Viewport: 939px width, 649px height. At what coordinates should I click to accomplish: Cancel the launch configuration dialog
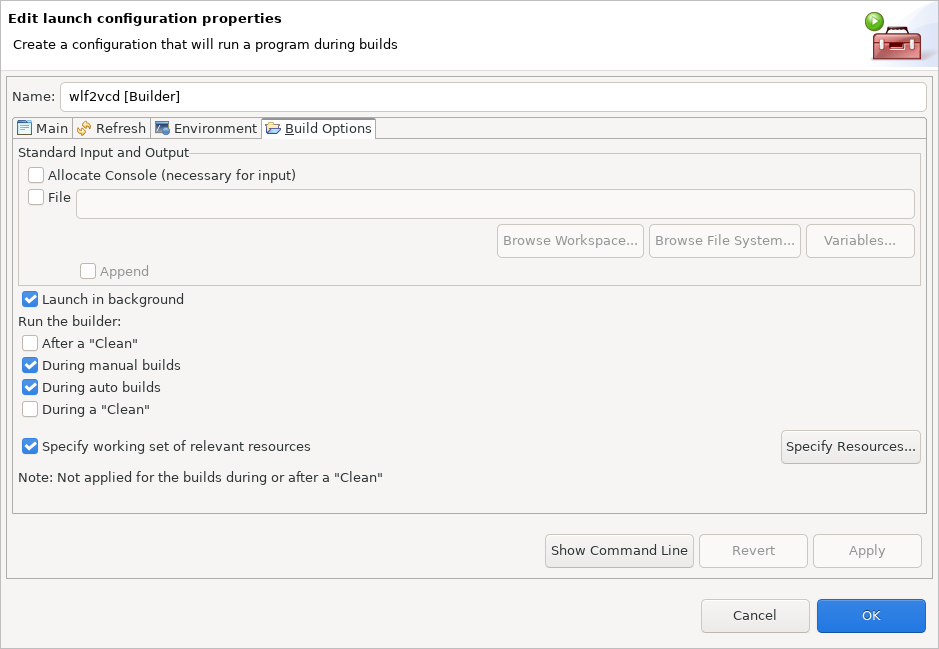point(755,616)
